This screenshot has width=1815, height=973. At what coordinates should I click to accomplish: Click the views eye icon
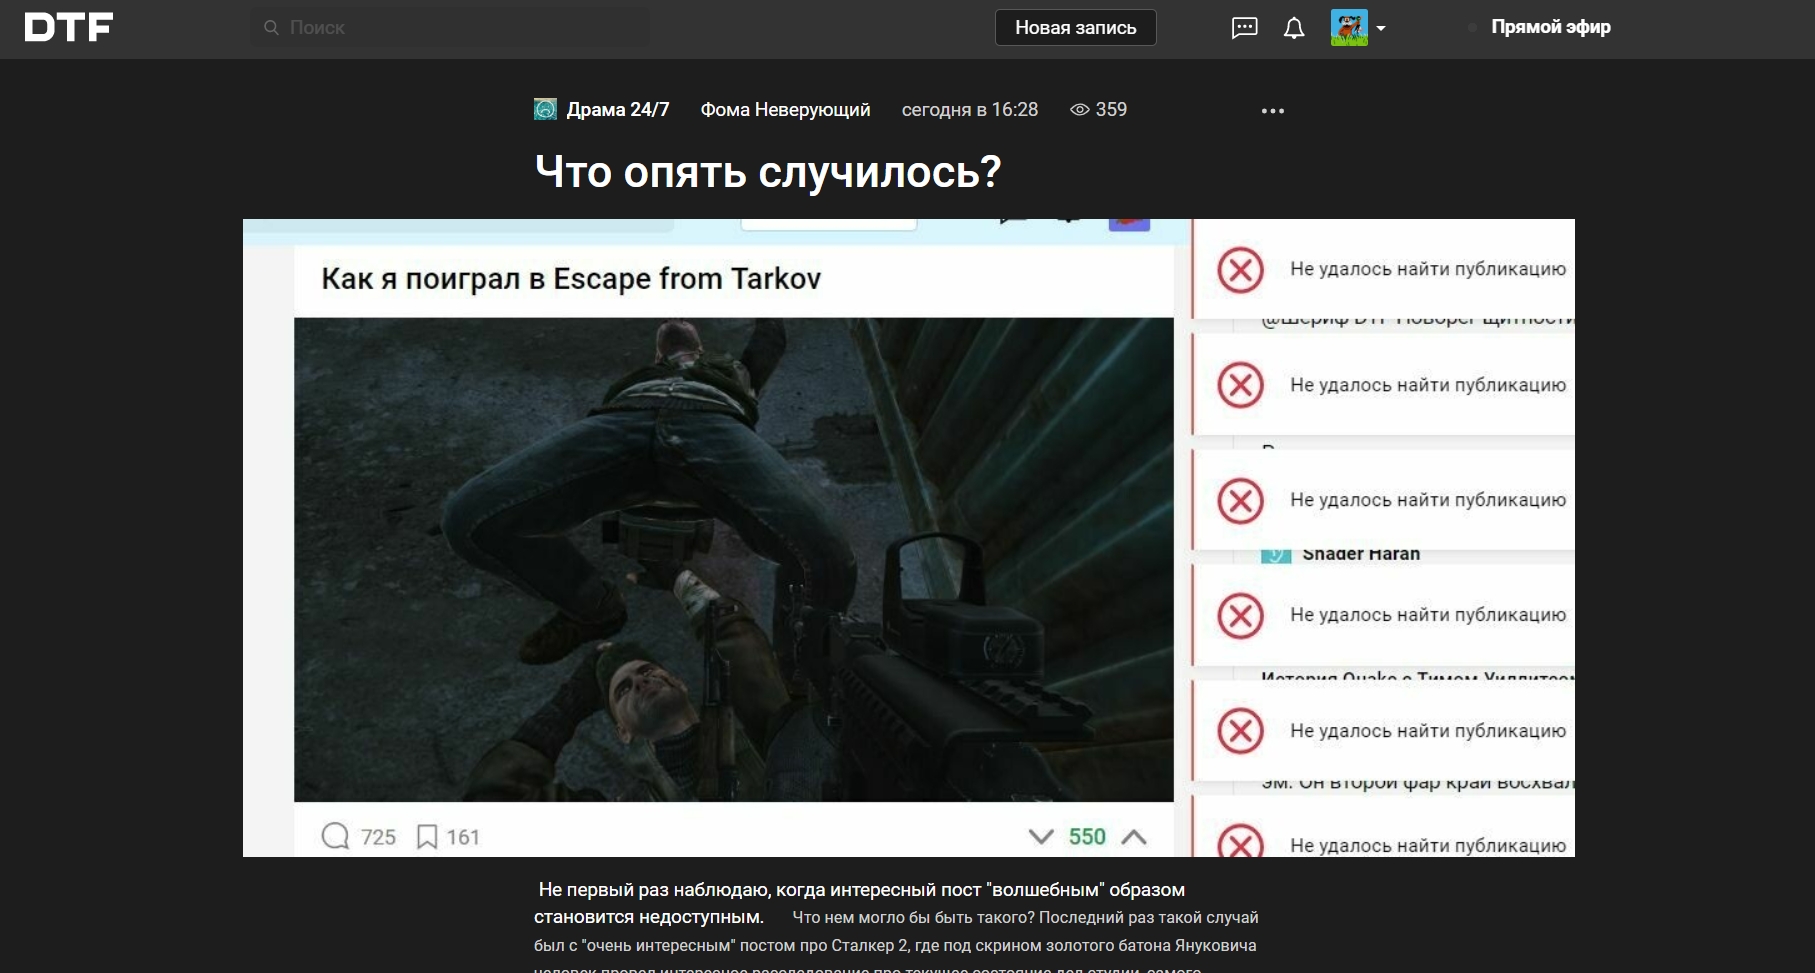[1080, 110]
